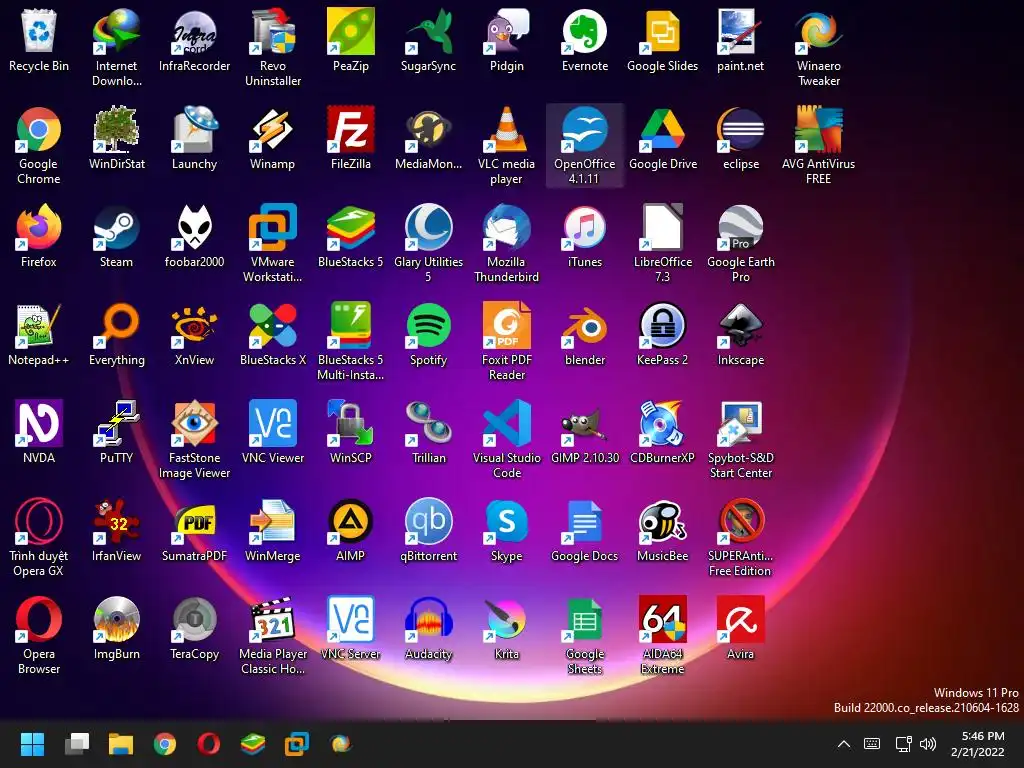Click the VNC Viewer desktop icon
The width and height of the screenshot is (1024, 768).
[x=273, y=424]
